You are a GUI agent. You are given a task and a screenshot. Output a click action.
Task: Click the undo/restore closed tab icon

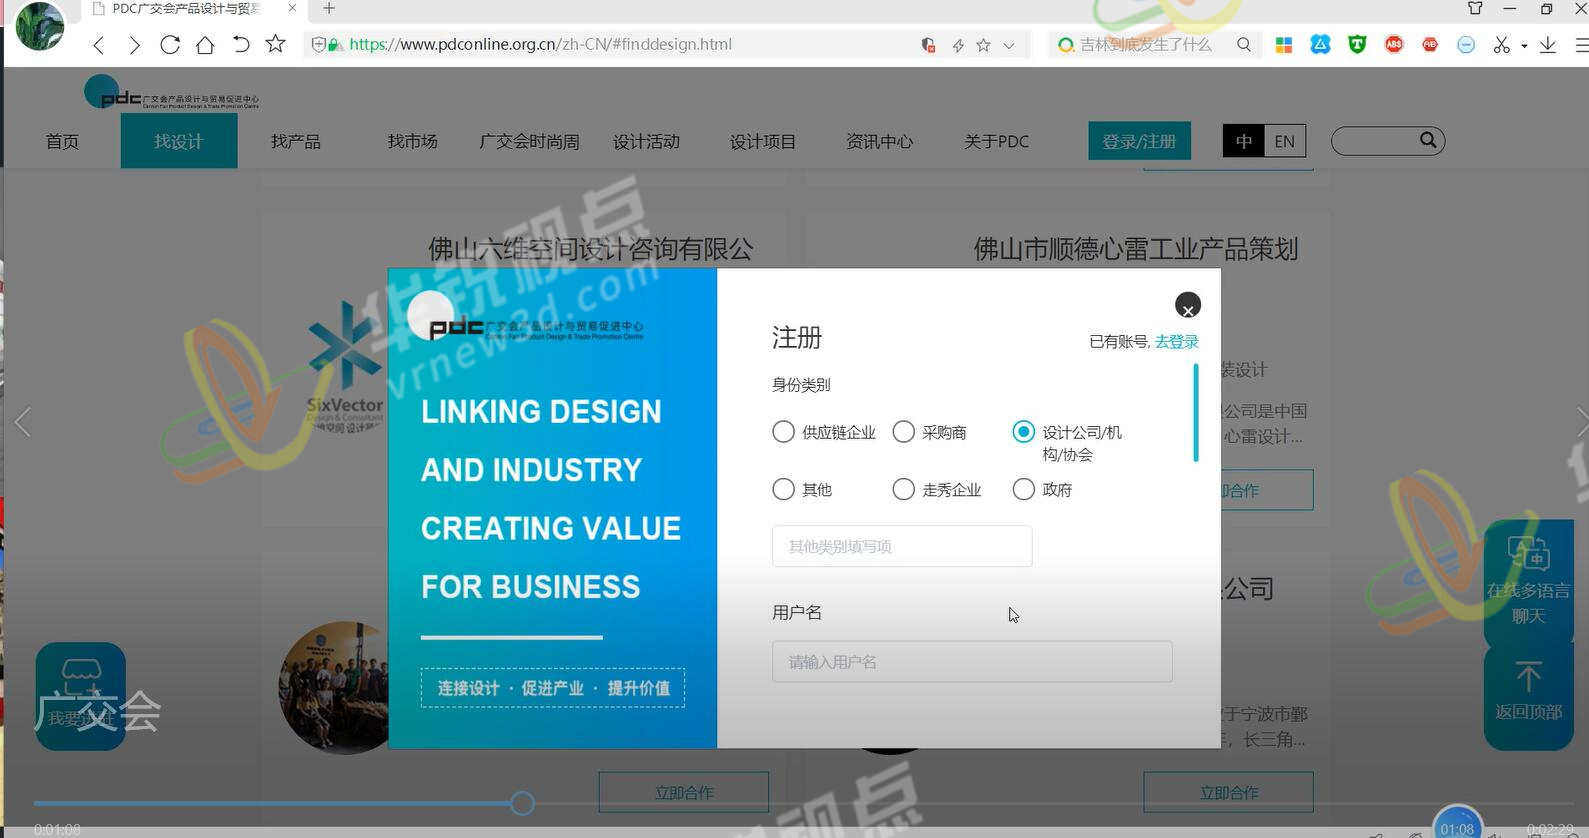point(240,45)
